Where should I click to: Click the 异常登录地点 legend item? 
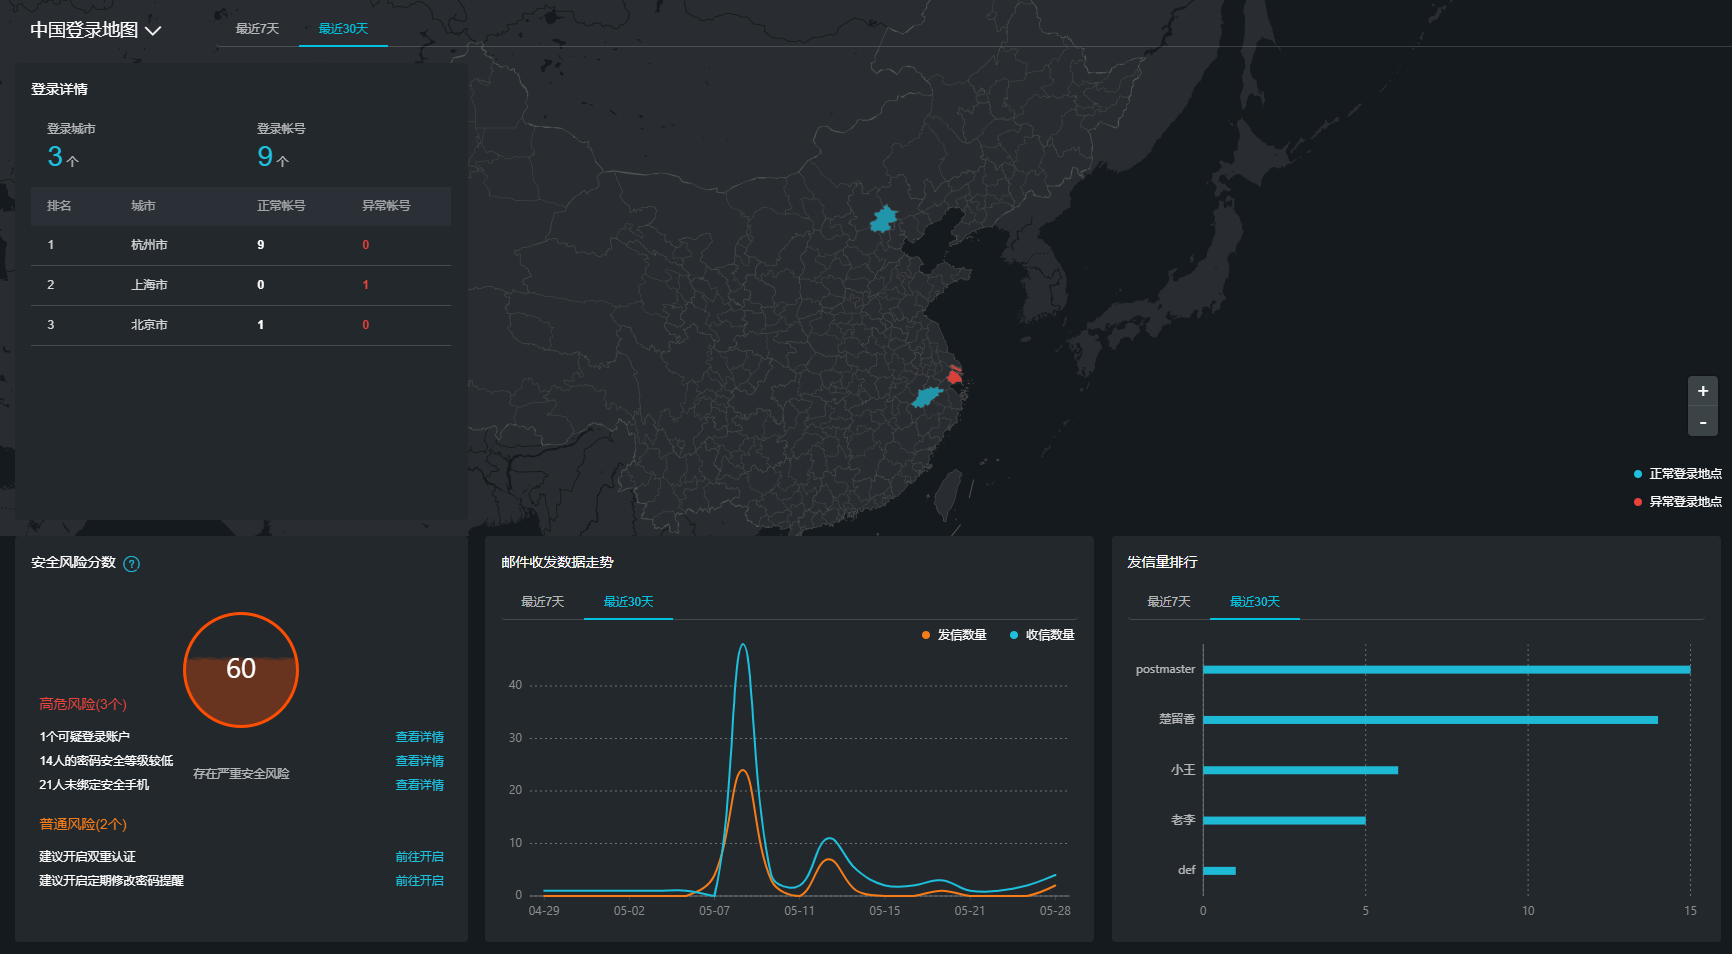tap(1678, 502)
